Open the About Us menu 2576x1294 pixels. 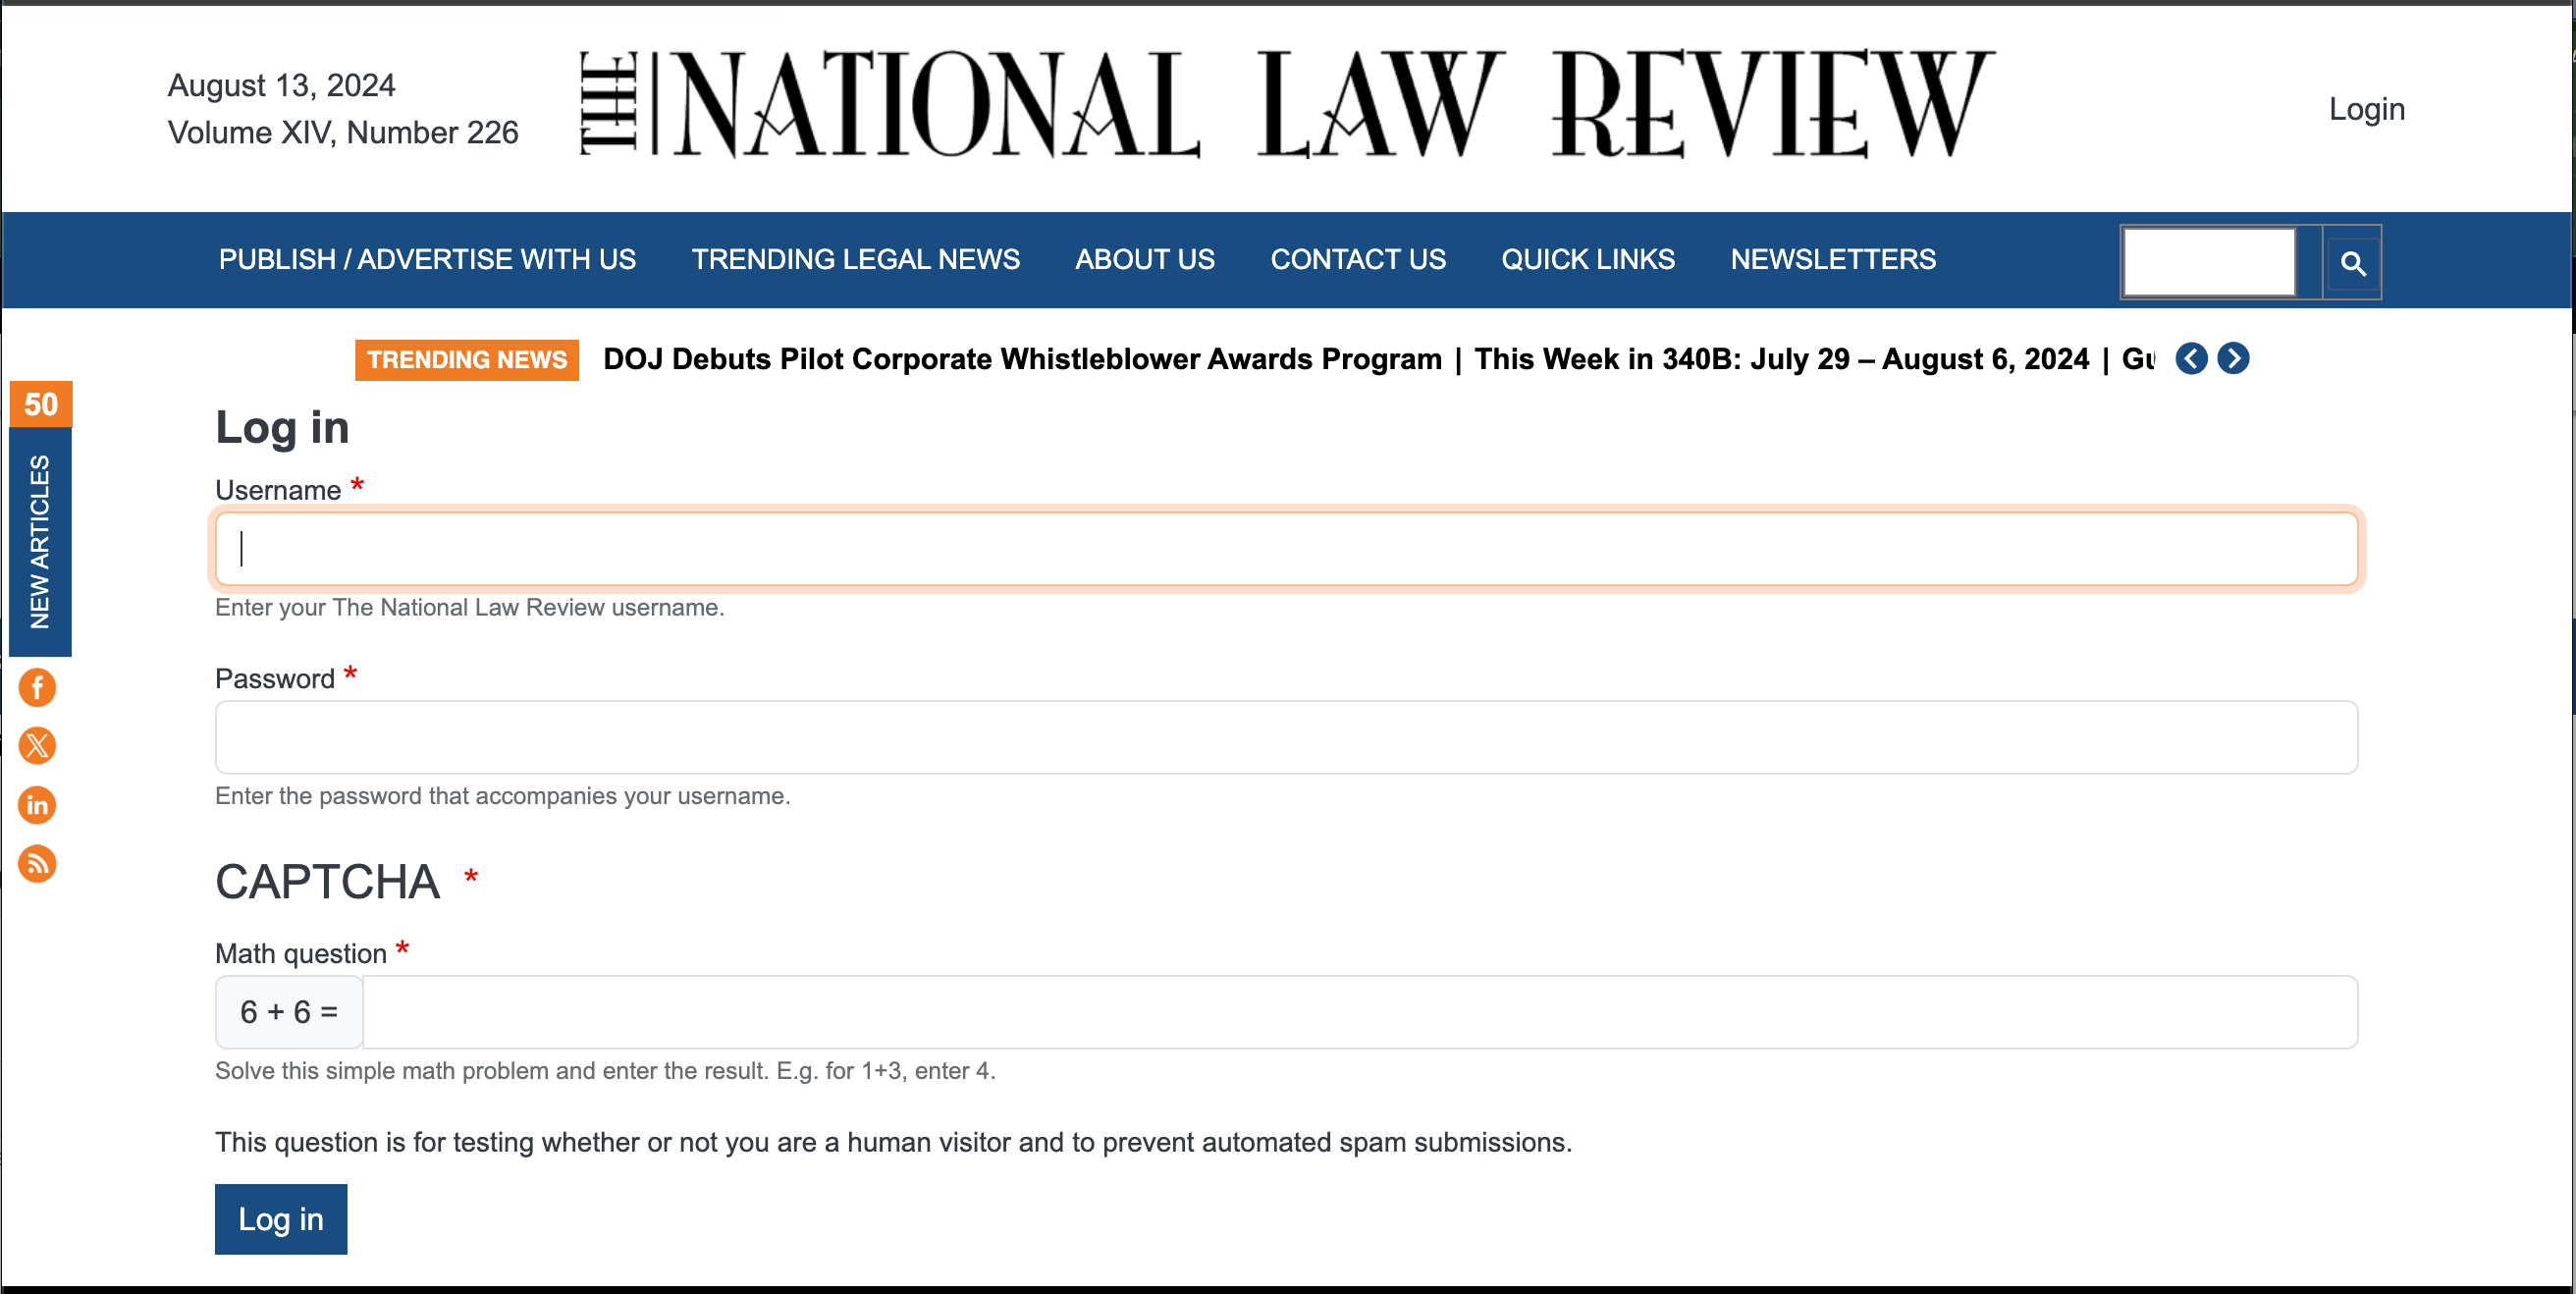1144,260
